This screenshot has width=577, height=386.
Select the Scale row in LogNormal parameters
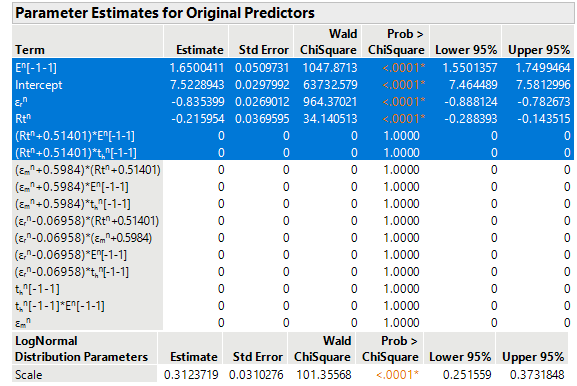click(x=290, y=375)
